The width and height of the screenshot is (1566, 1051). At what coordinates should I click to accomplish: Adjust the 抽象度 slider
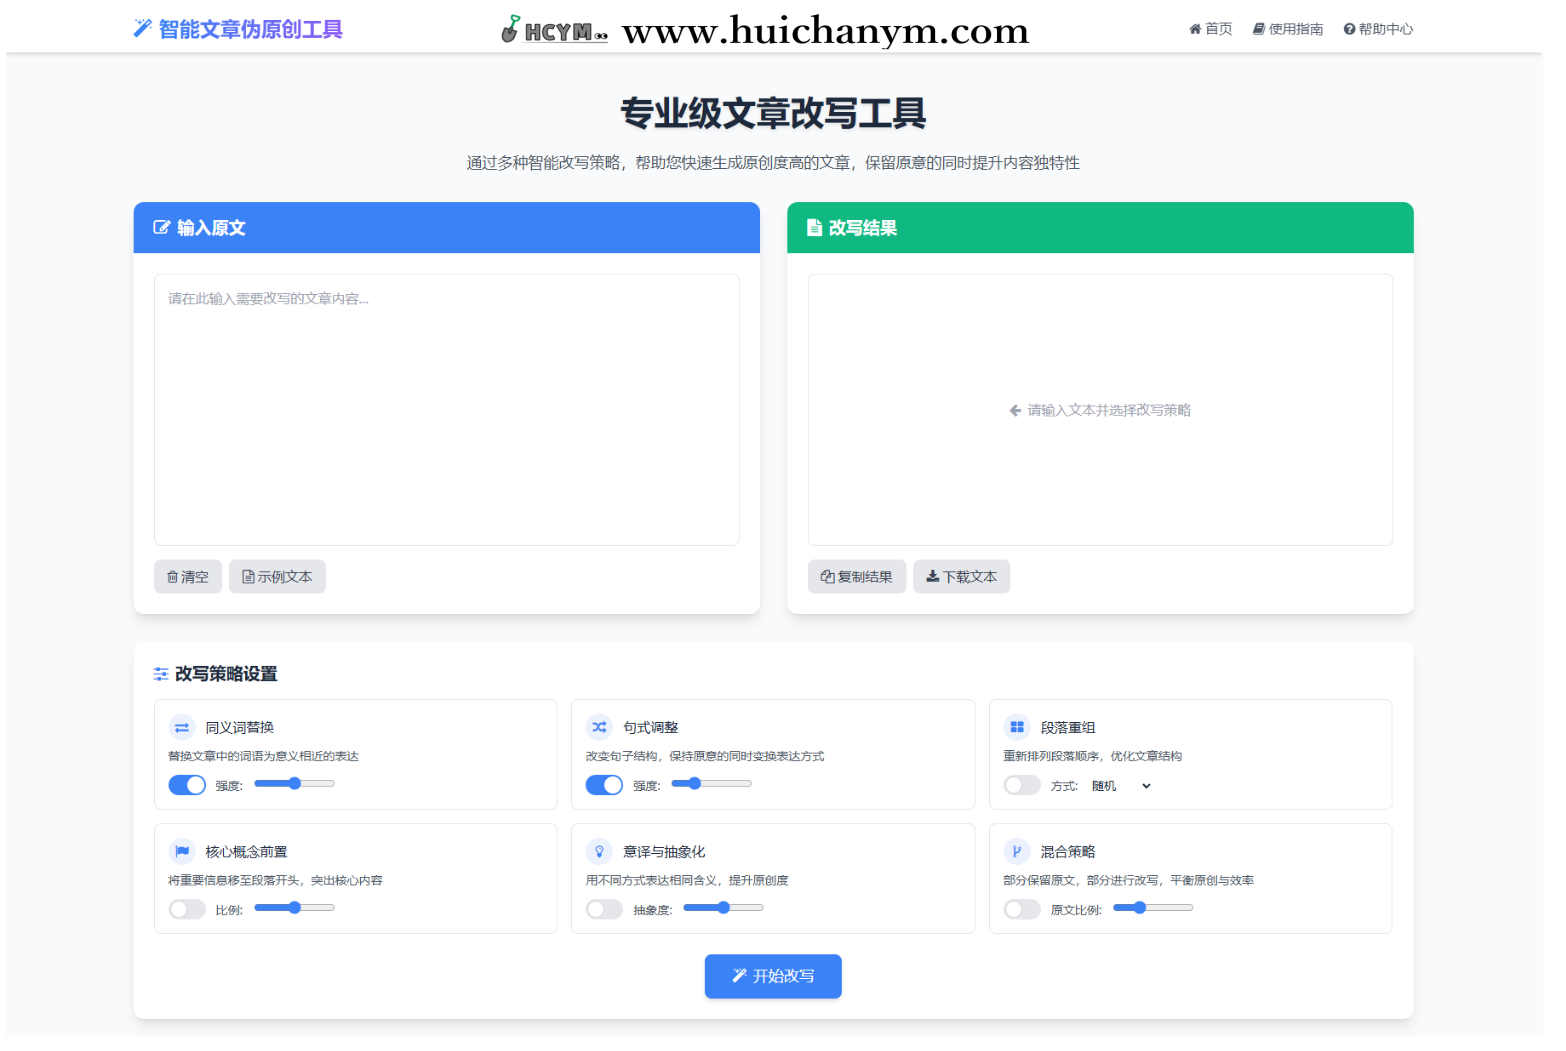point(723,908)
